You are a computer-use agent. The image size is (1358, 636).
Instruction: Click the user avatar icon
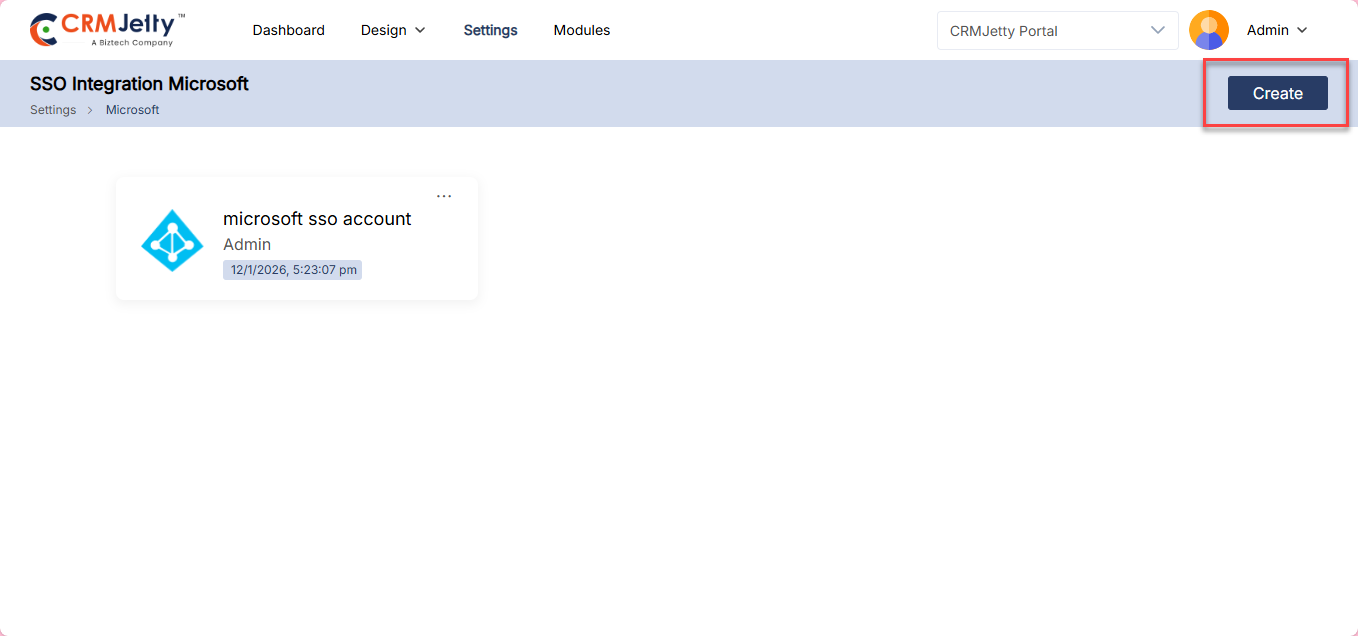[1208, 30]
